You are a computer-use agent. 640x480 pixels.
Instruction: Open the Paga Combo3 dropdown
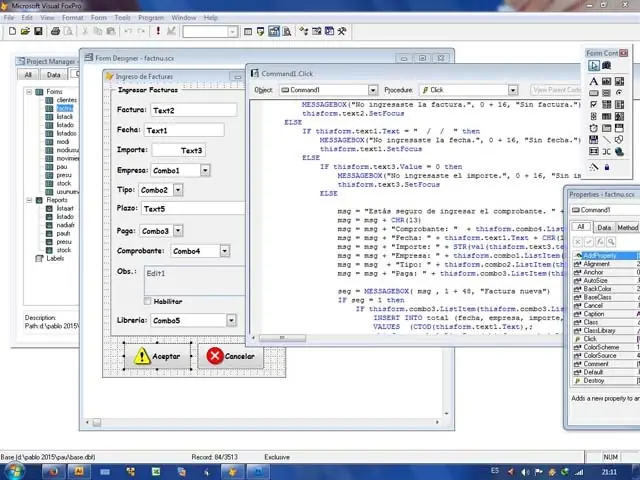coord(178,231)
